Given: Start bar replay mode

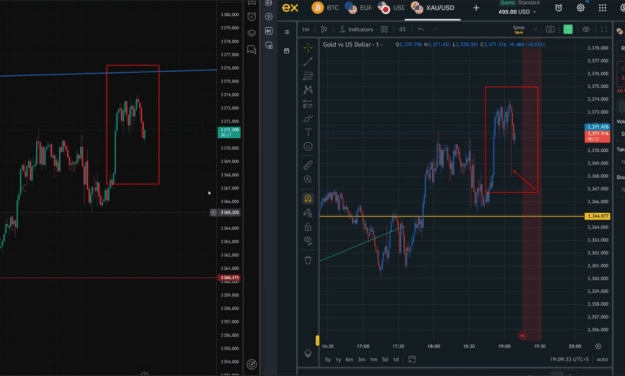Looking at the screenshot, I should [x=402, y=30].
